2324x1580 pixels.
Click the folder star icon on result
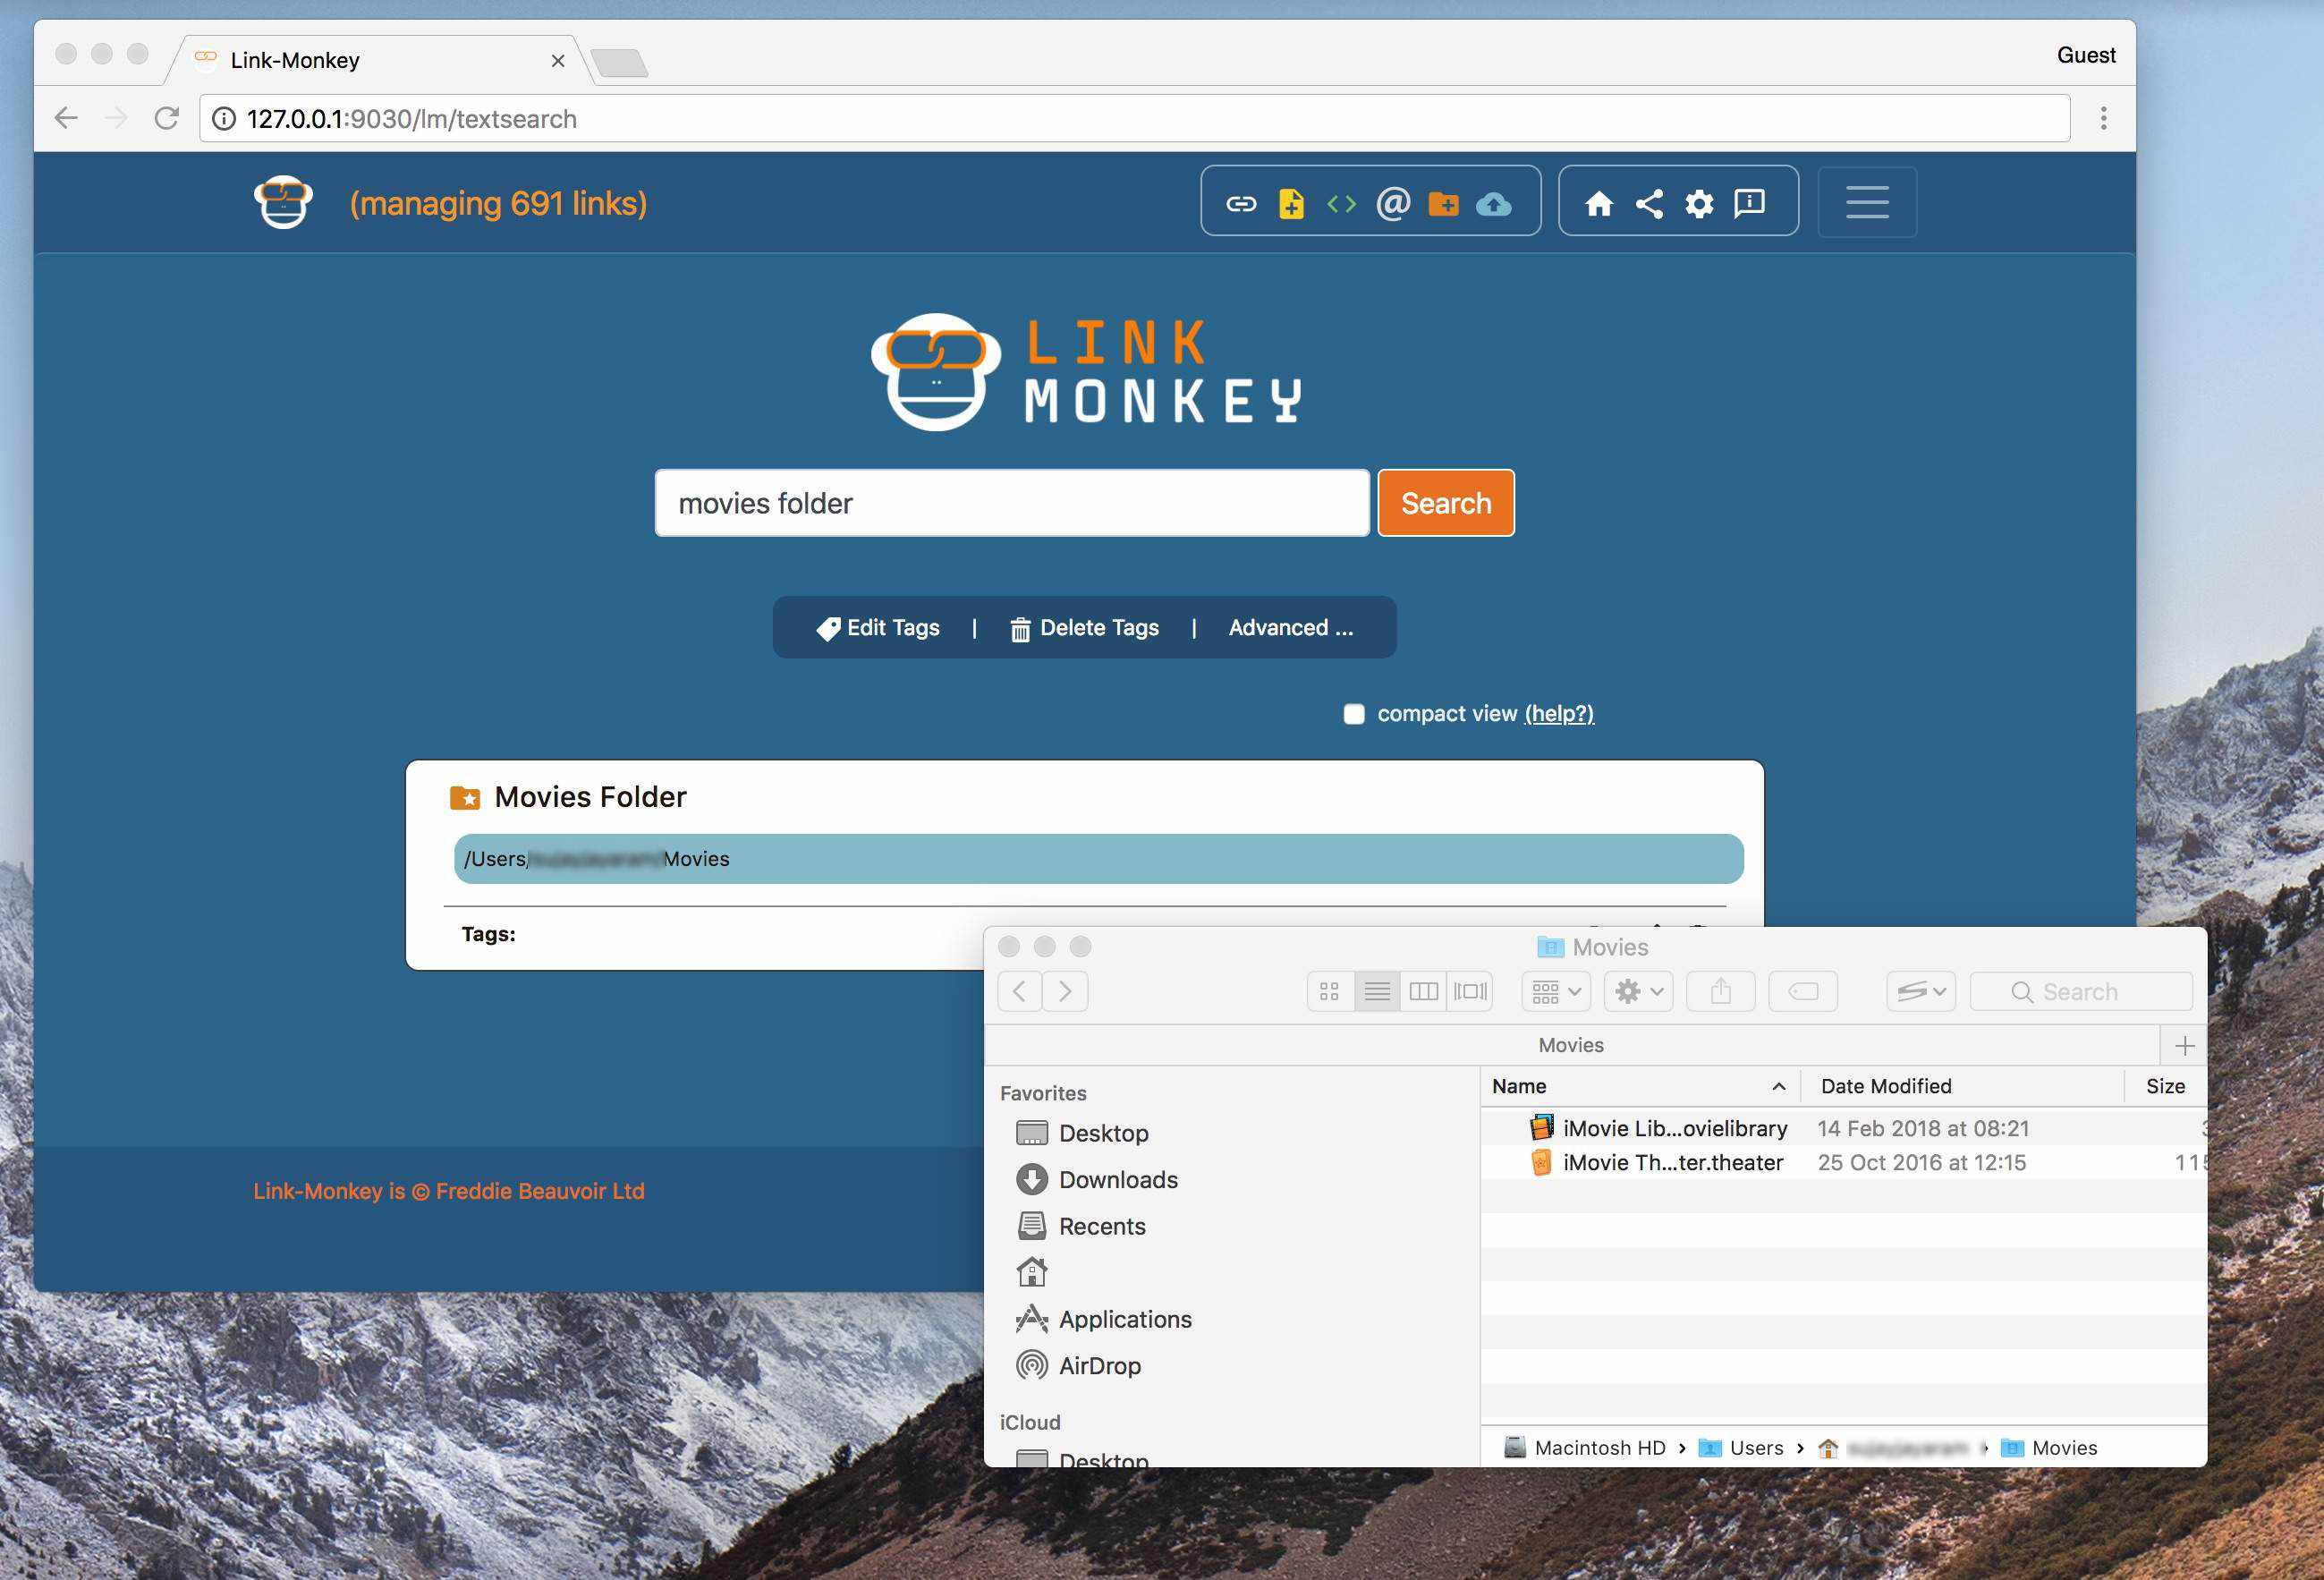pos(465,798)
